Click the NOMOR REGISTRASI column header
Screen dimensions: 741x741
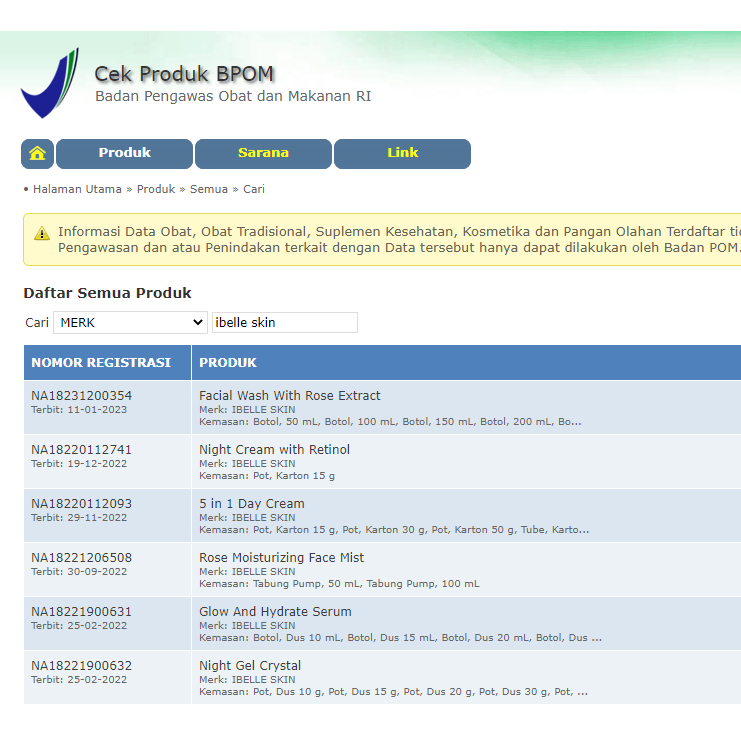pyautogui.click(x=107, y=362)
